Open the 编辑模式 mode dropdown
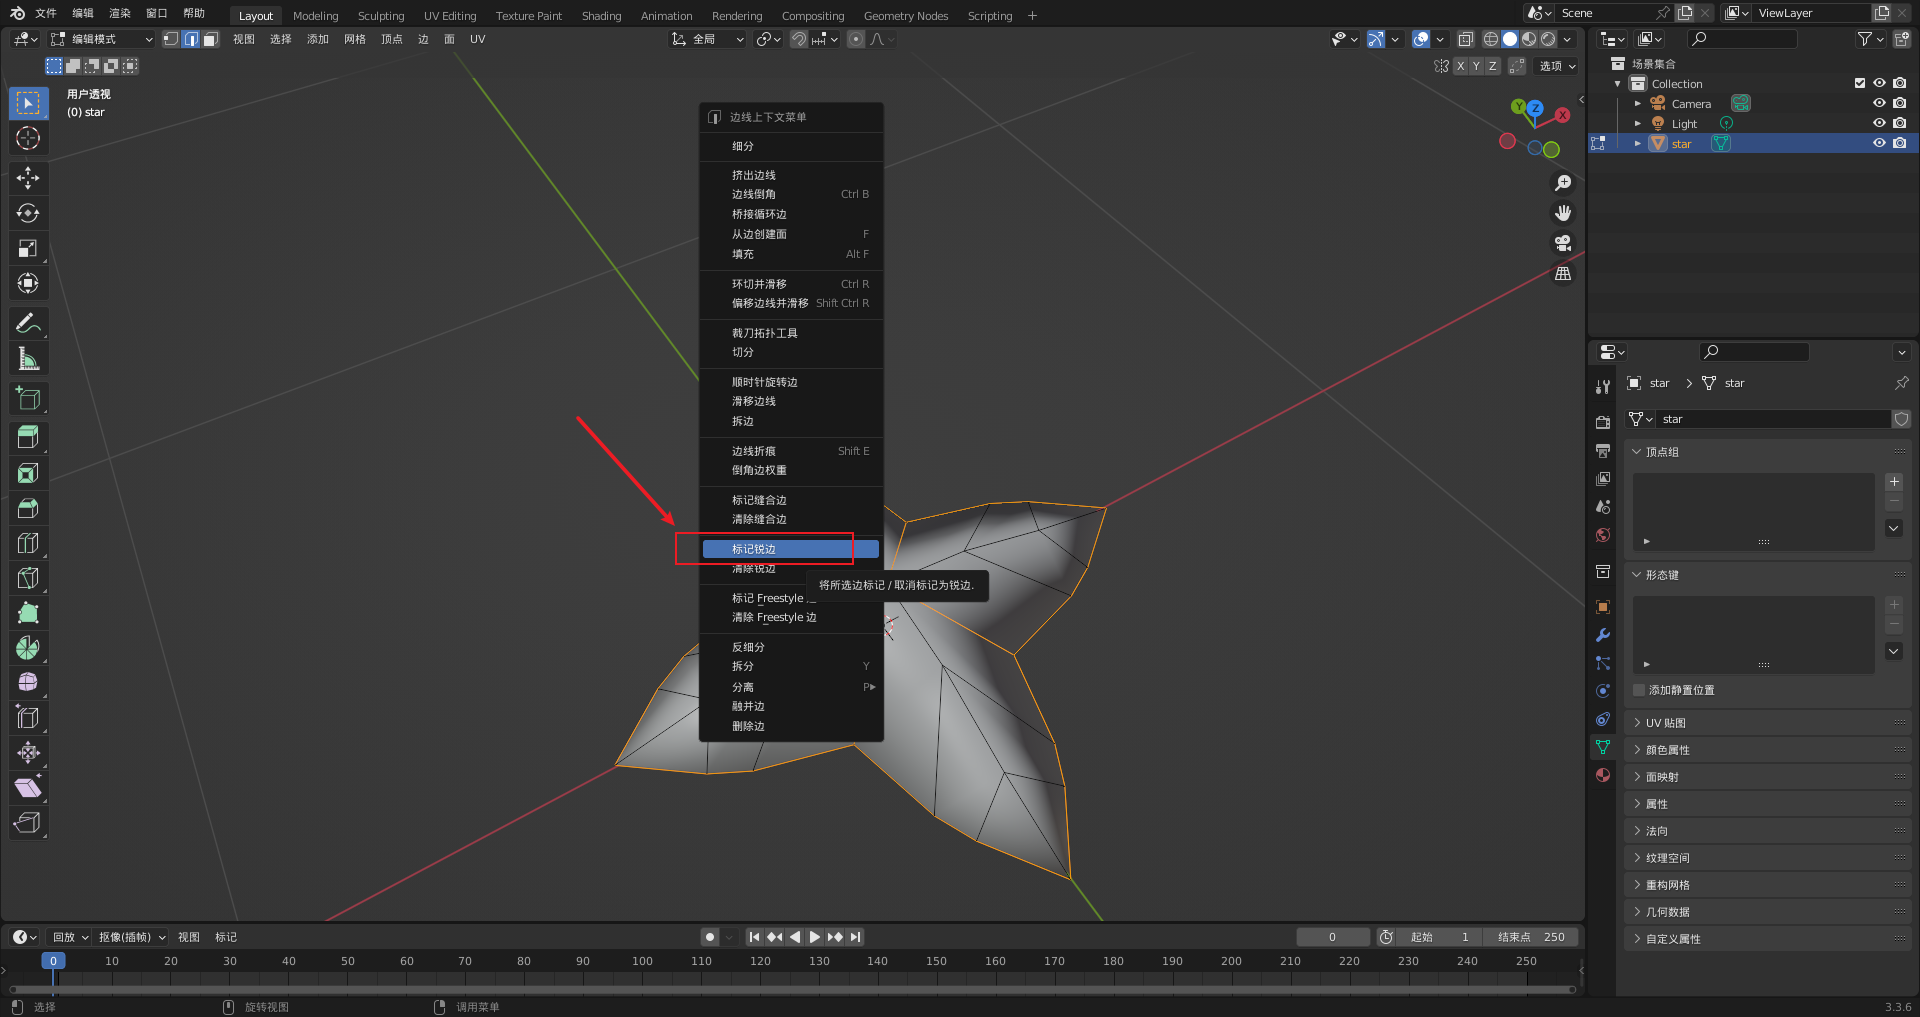Image resolution: width=1920 pixels, height=1017 pixels. coord(102,39)
